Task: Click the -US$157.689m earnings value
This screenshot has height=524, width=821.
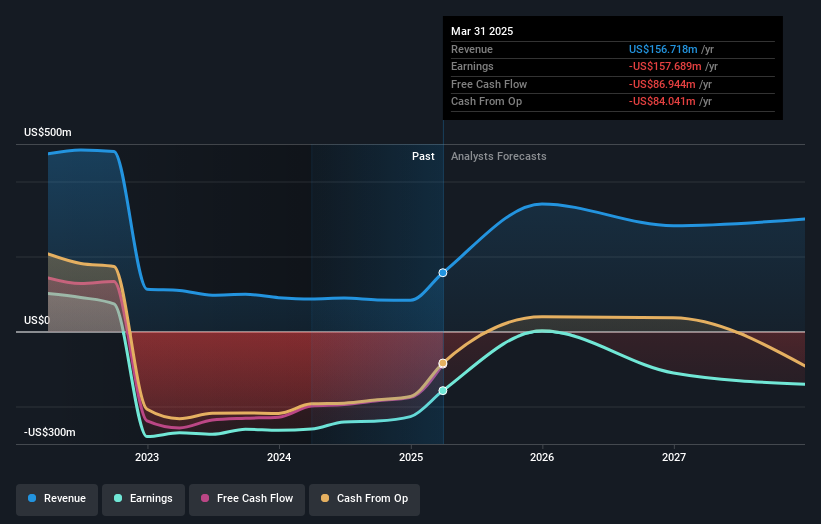Action: [x=665, y=66]
